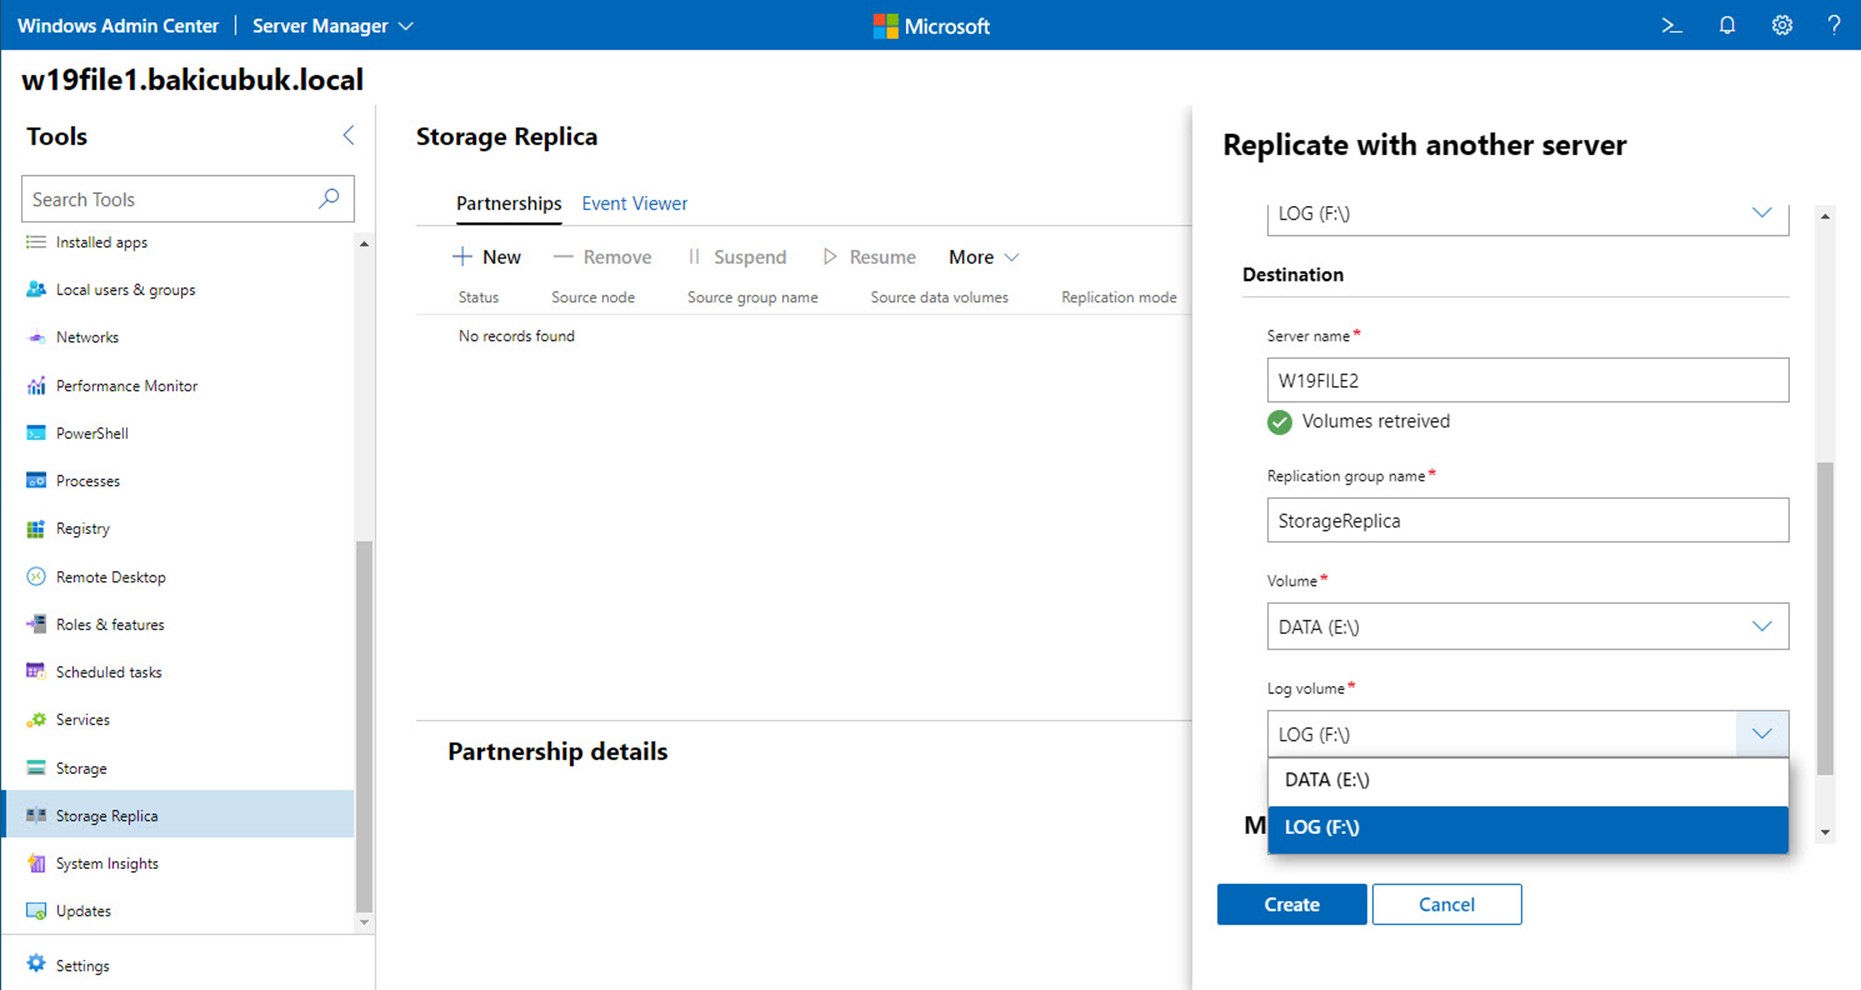Click the Server name field W19FILE2

click(1527, 380)
